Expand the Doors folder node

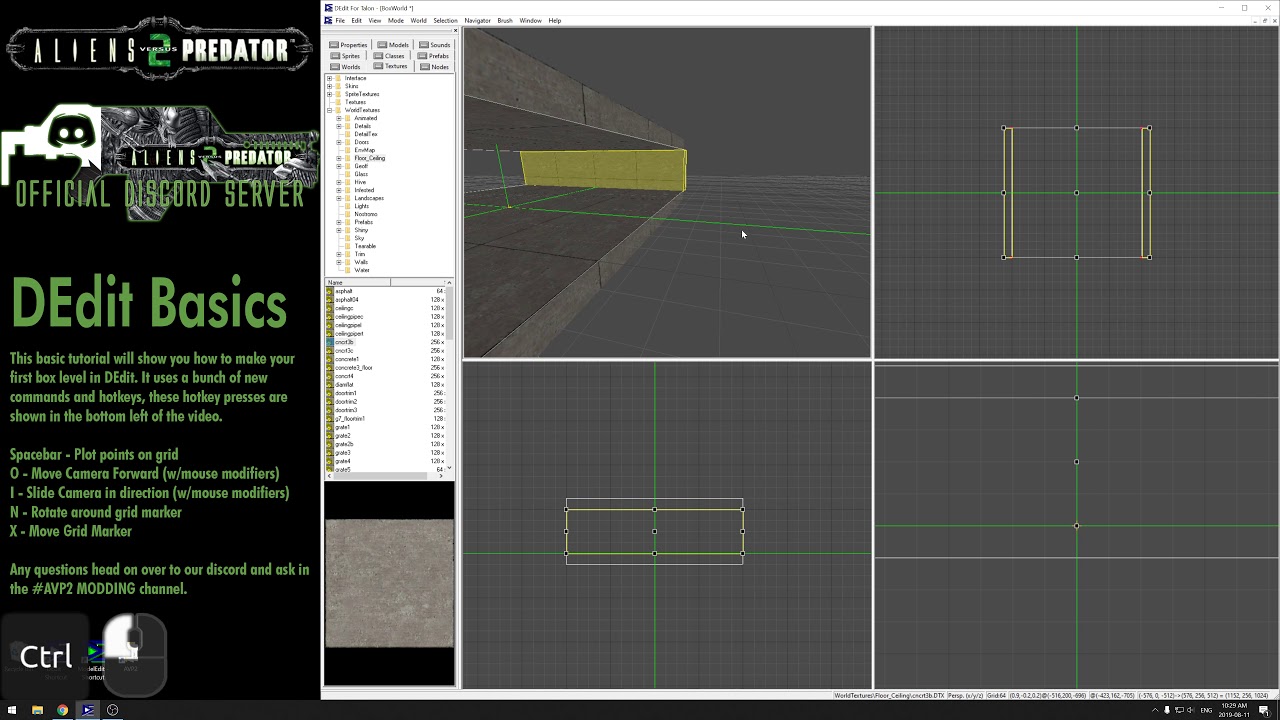click(x=338, y=142)
